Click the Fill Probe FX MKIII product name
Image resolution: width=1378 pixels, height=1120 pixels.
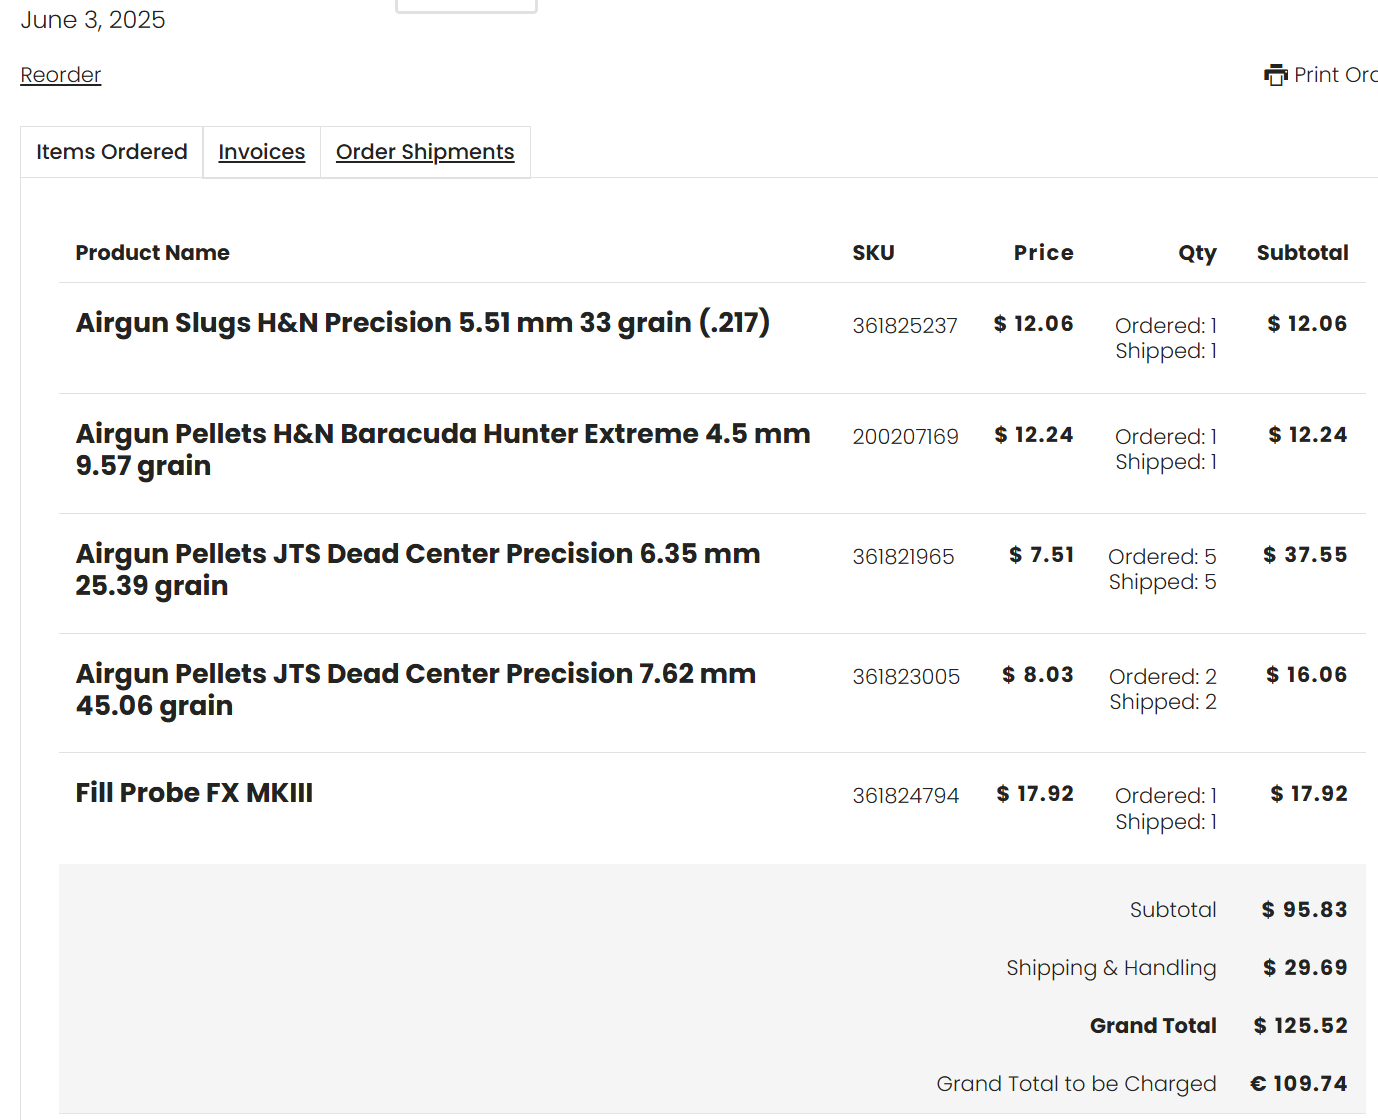(194, 793)
